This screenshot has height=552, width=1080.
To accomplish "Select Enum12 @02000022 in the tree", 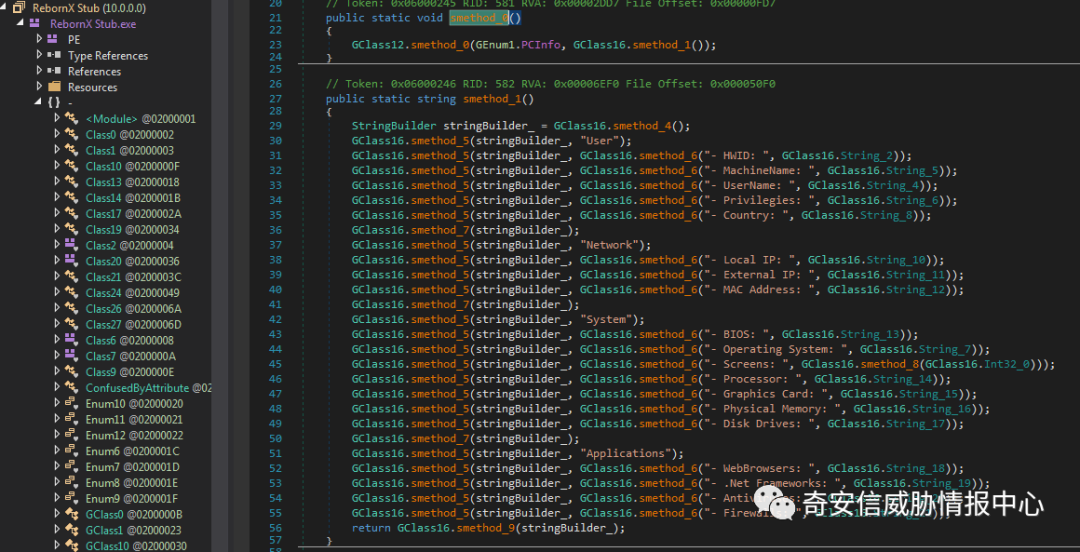I will click(x=134, y=436).
